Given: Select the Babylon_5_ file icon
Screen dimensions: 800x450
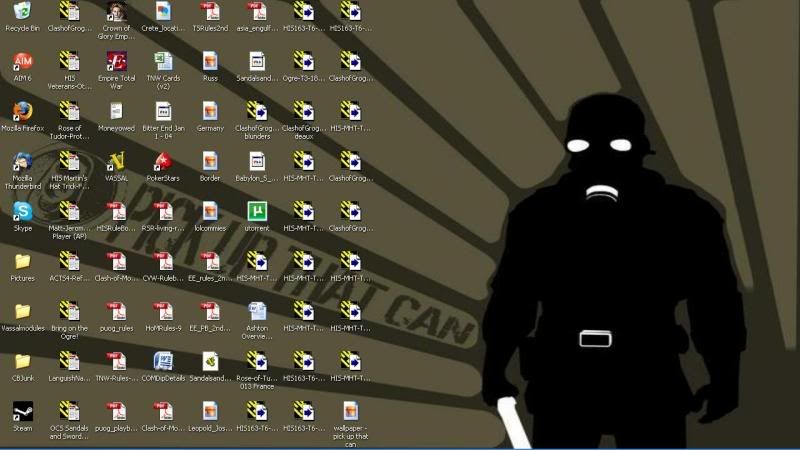Looking at the screenshot, I should [257, 161].
